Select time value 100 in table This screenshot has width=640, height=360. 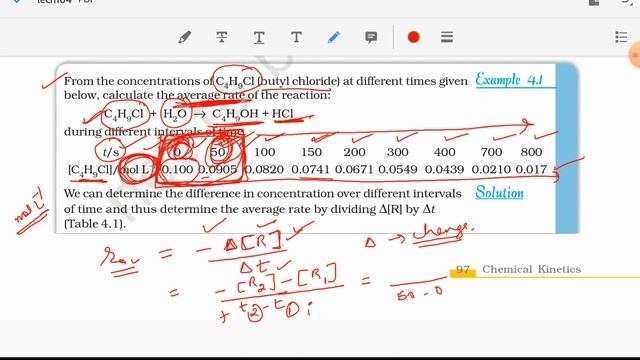point(264,152)
